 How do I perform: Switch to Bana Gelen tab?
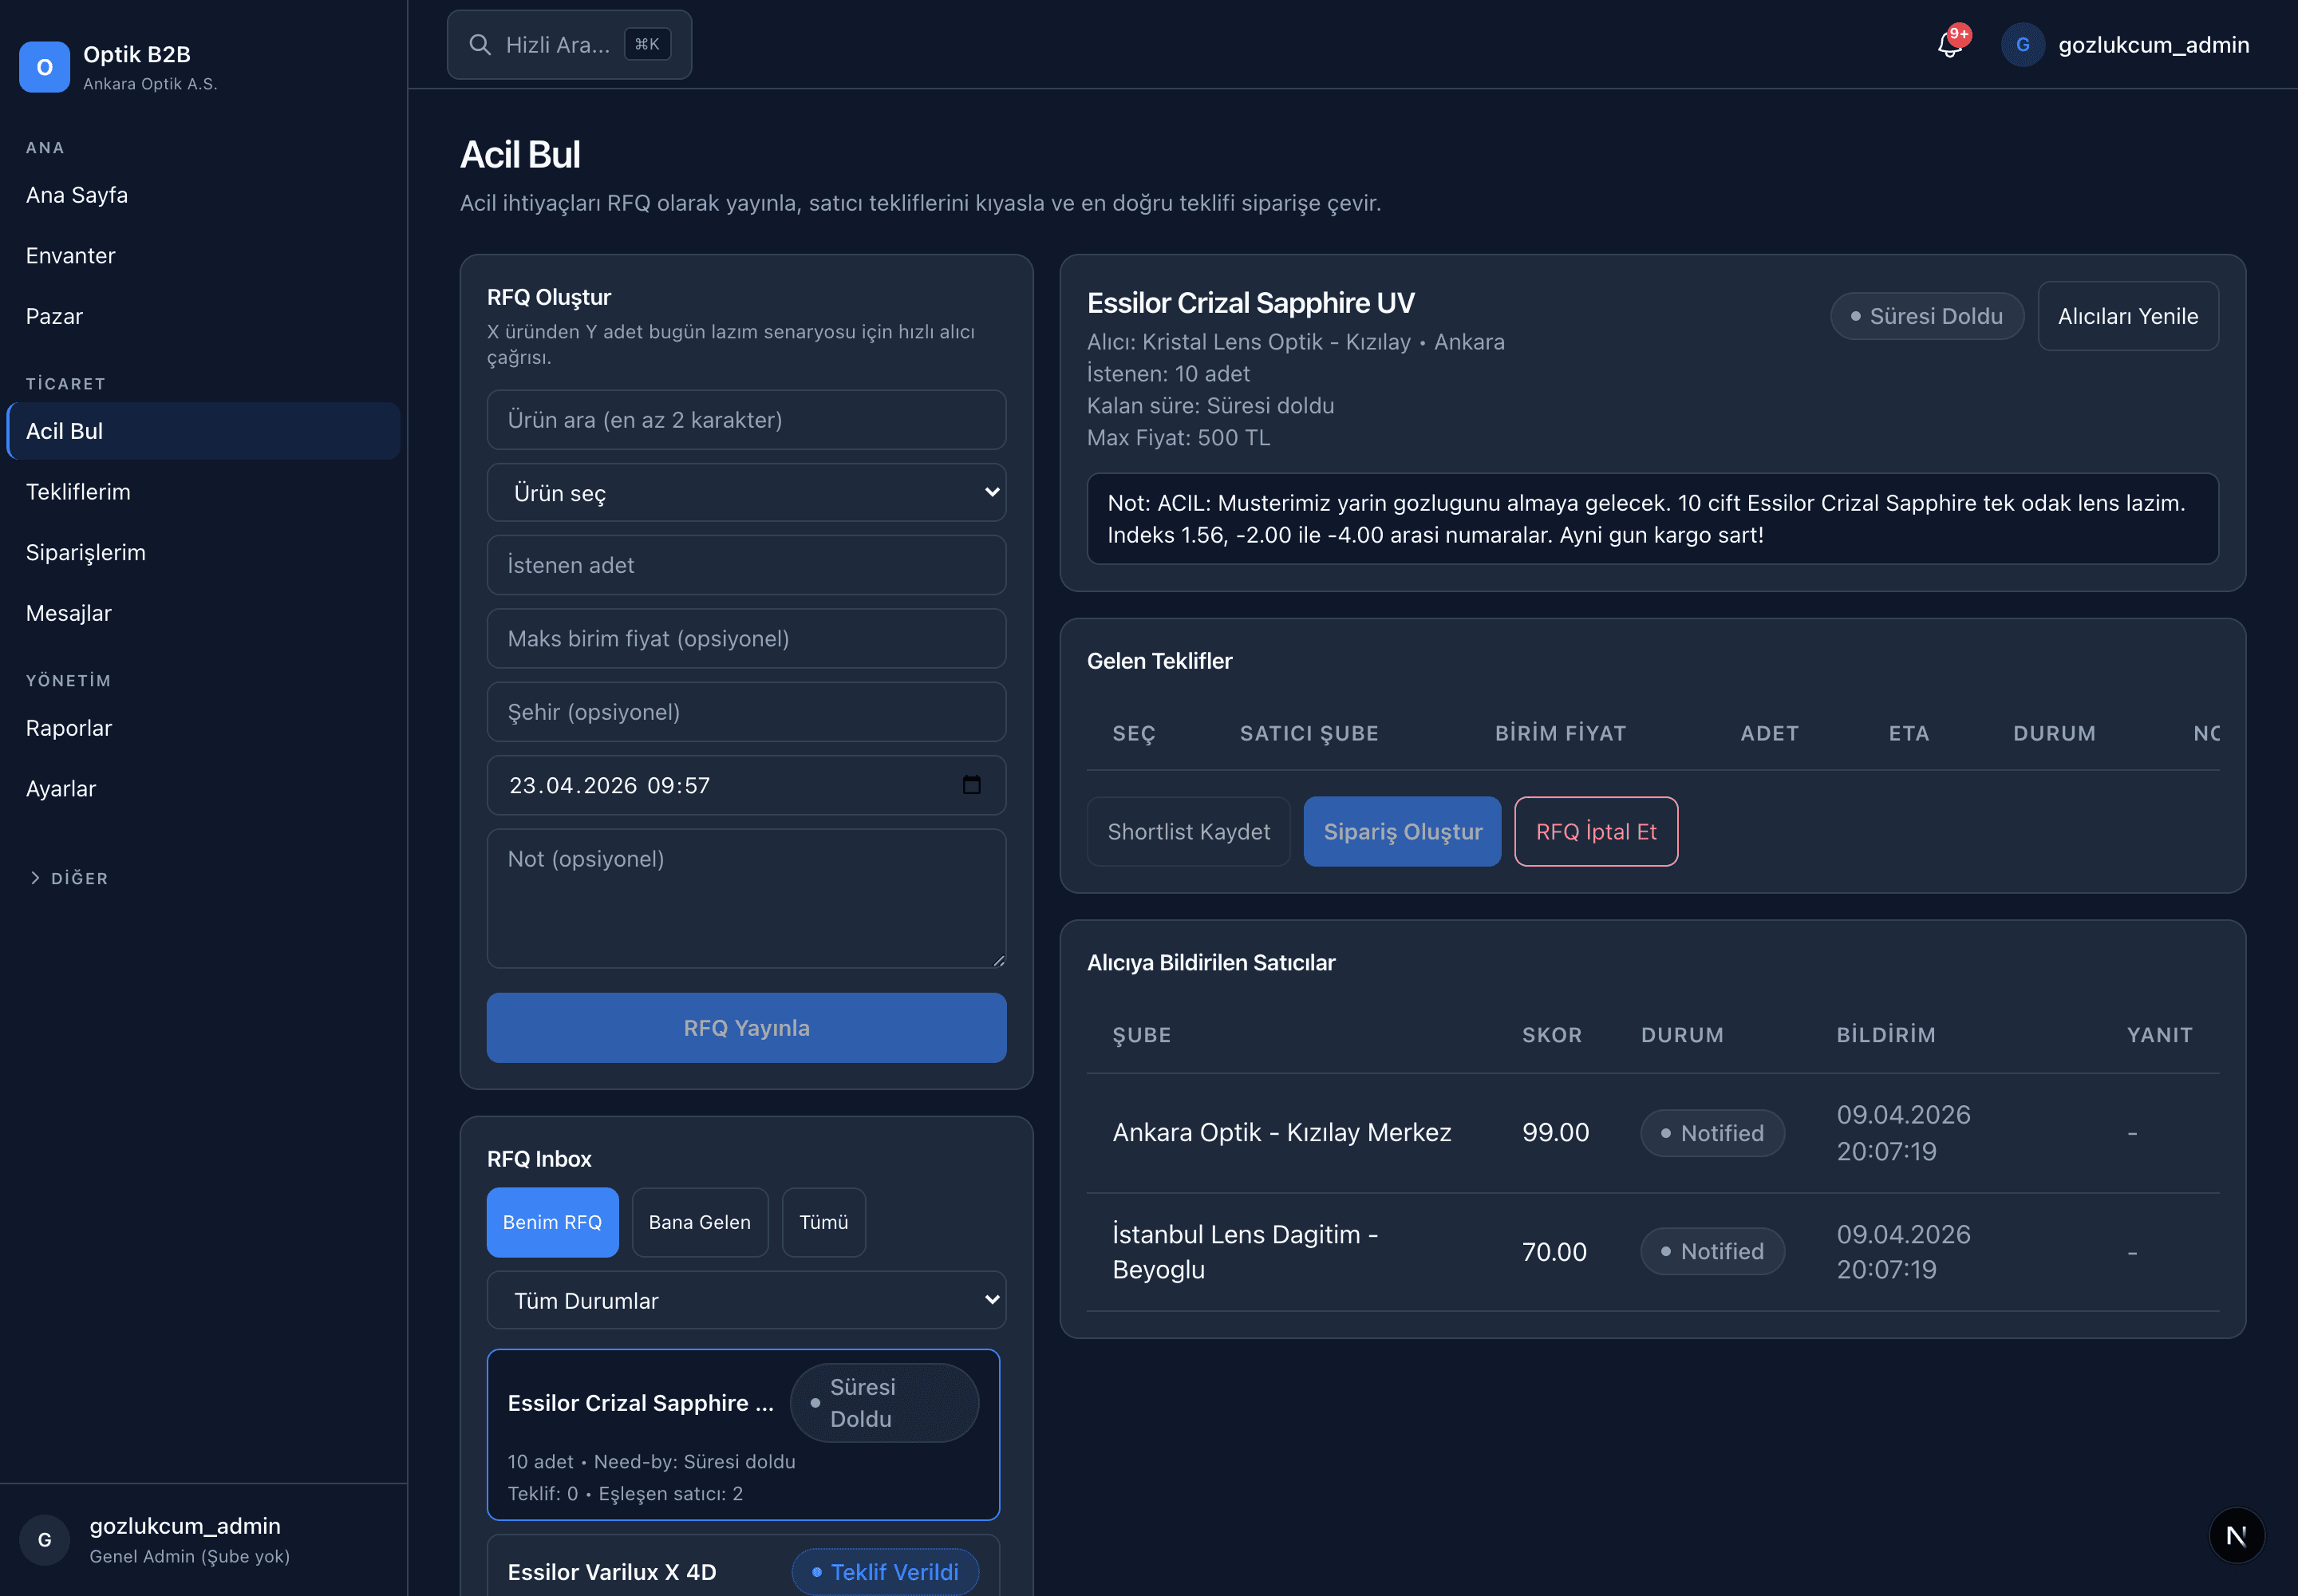(x=700, y=1222)
